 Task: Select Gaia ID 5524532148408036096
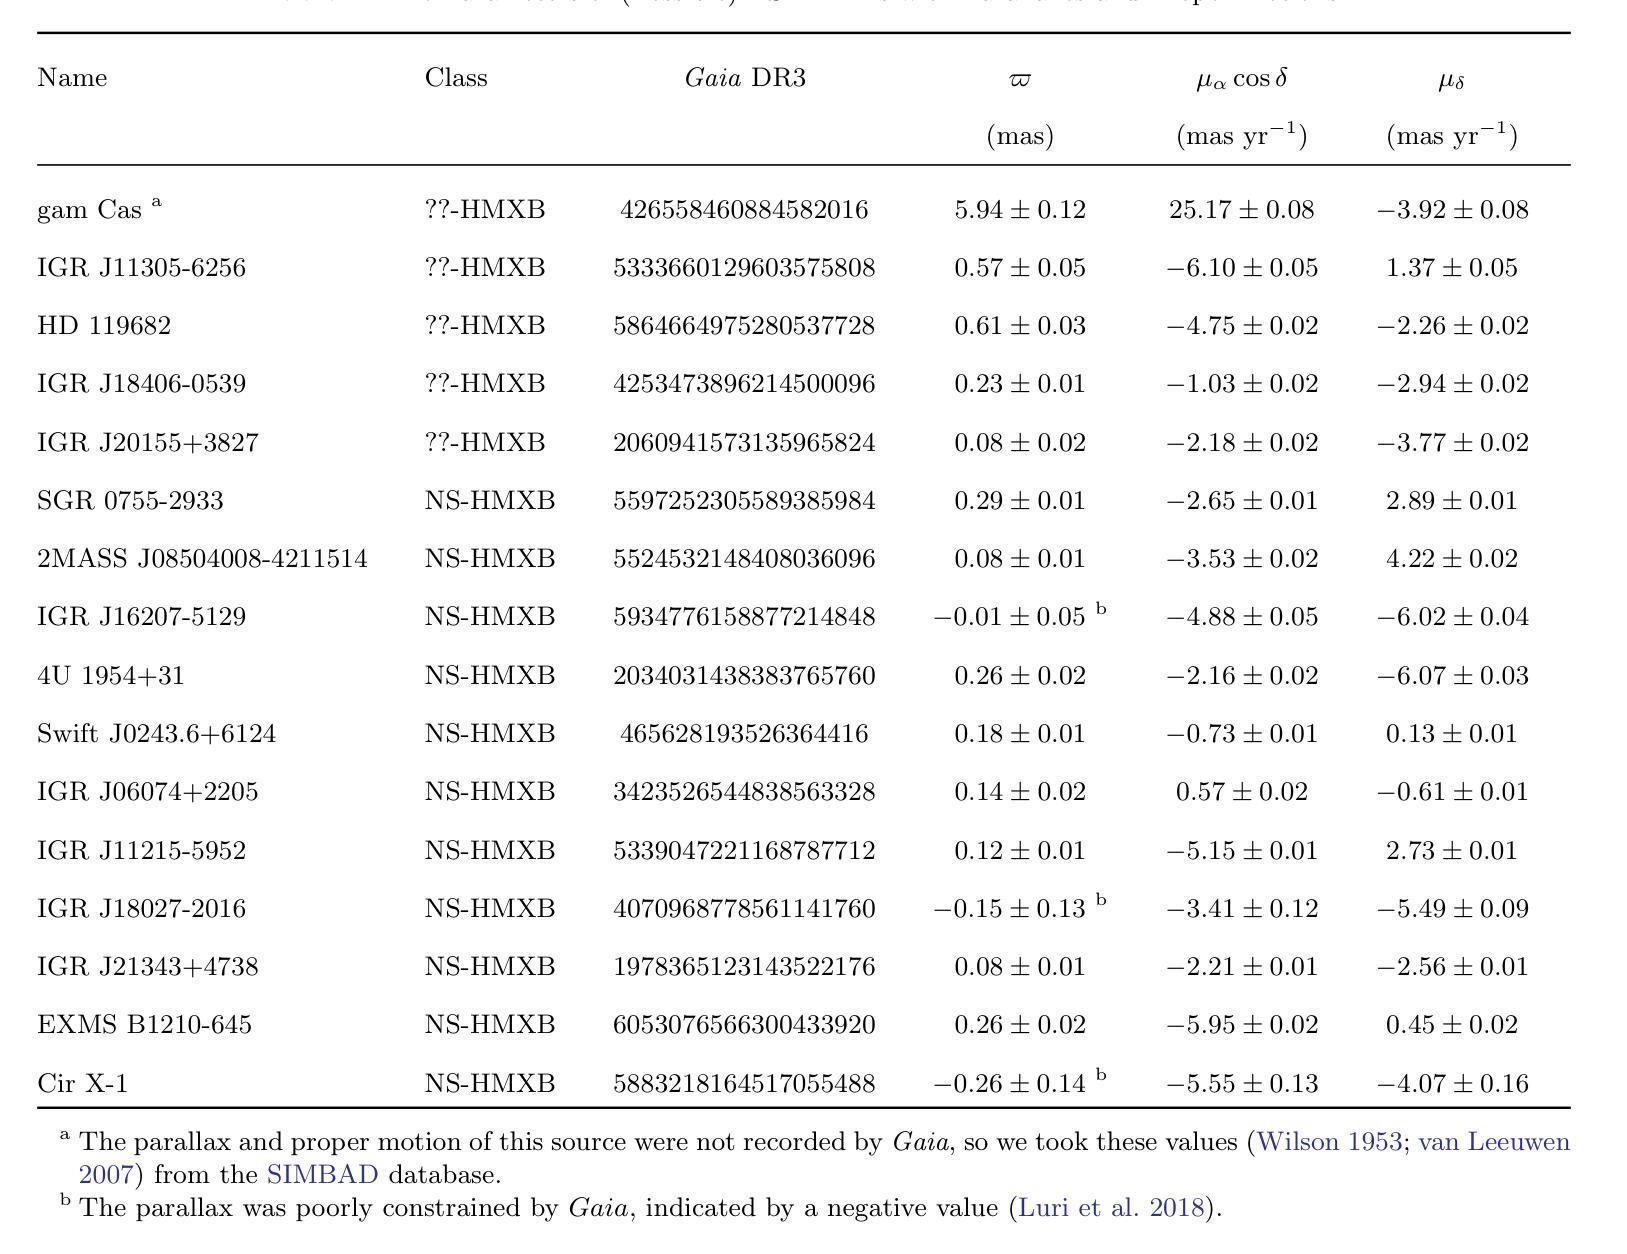[744, 559]
